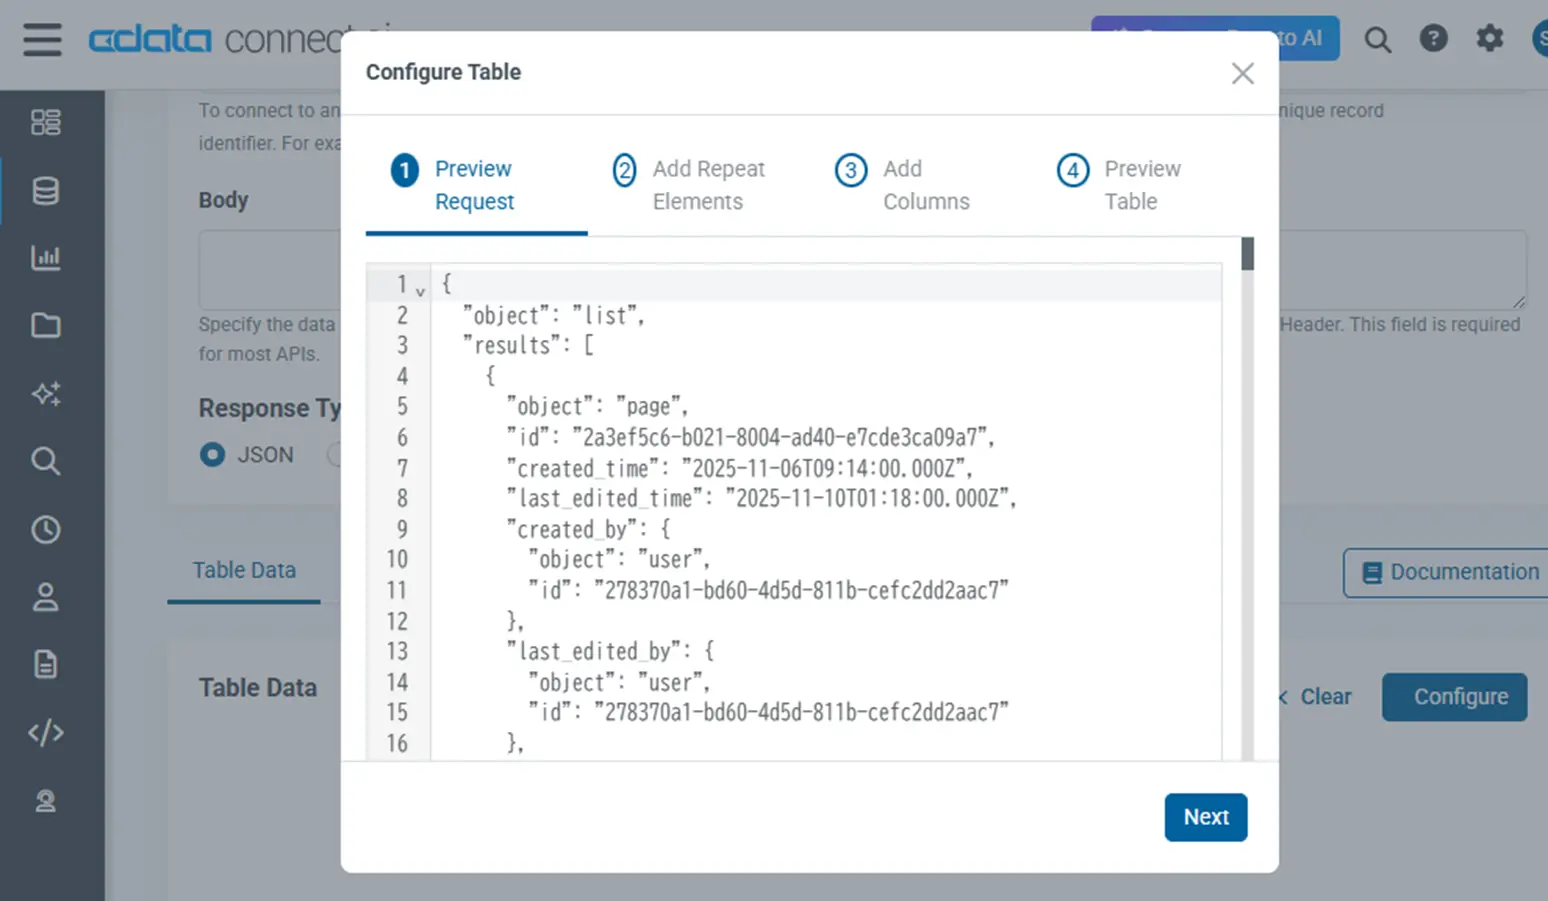This screenshot has width=1548, height=901.
Task: Open the folder icon in sidebar
Action: click(x=46, y=325)
